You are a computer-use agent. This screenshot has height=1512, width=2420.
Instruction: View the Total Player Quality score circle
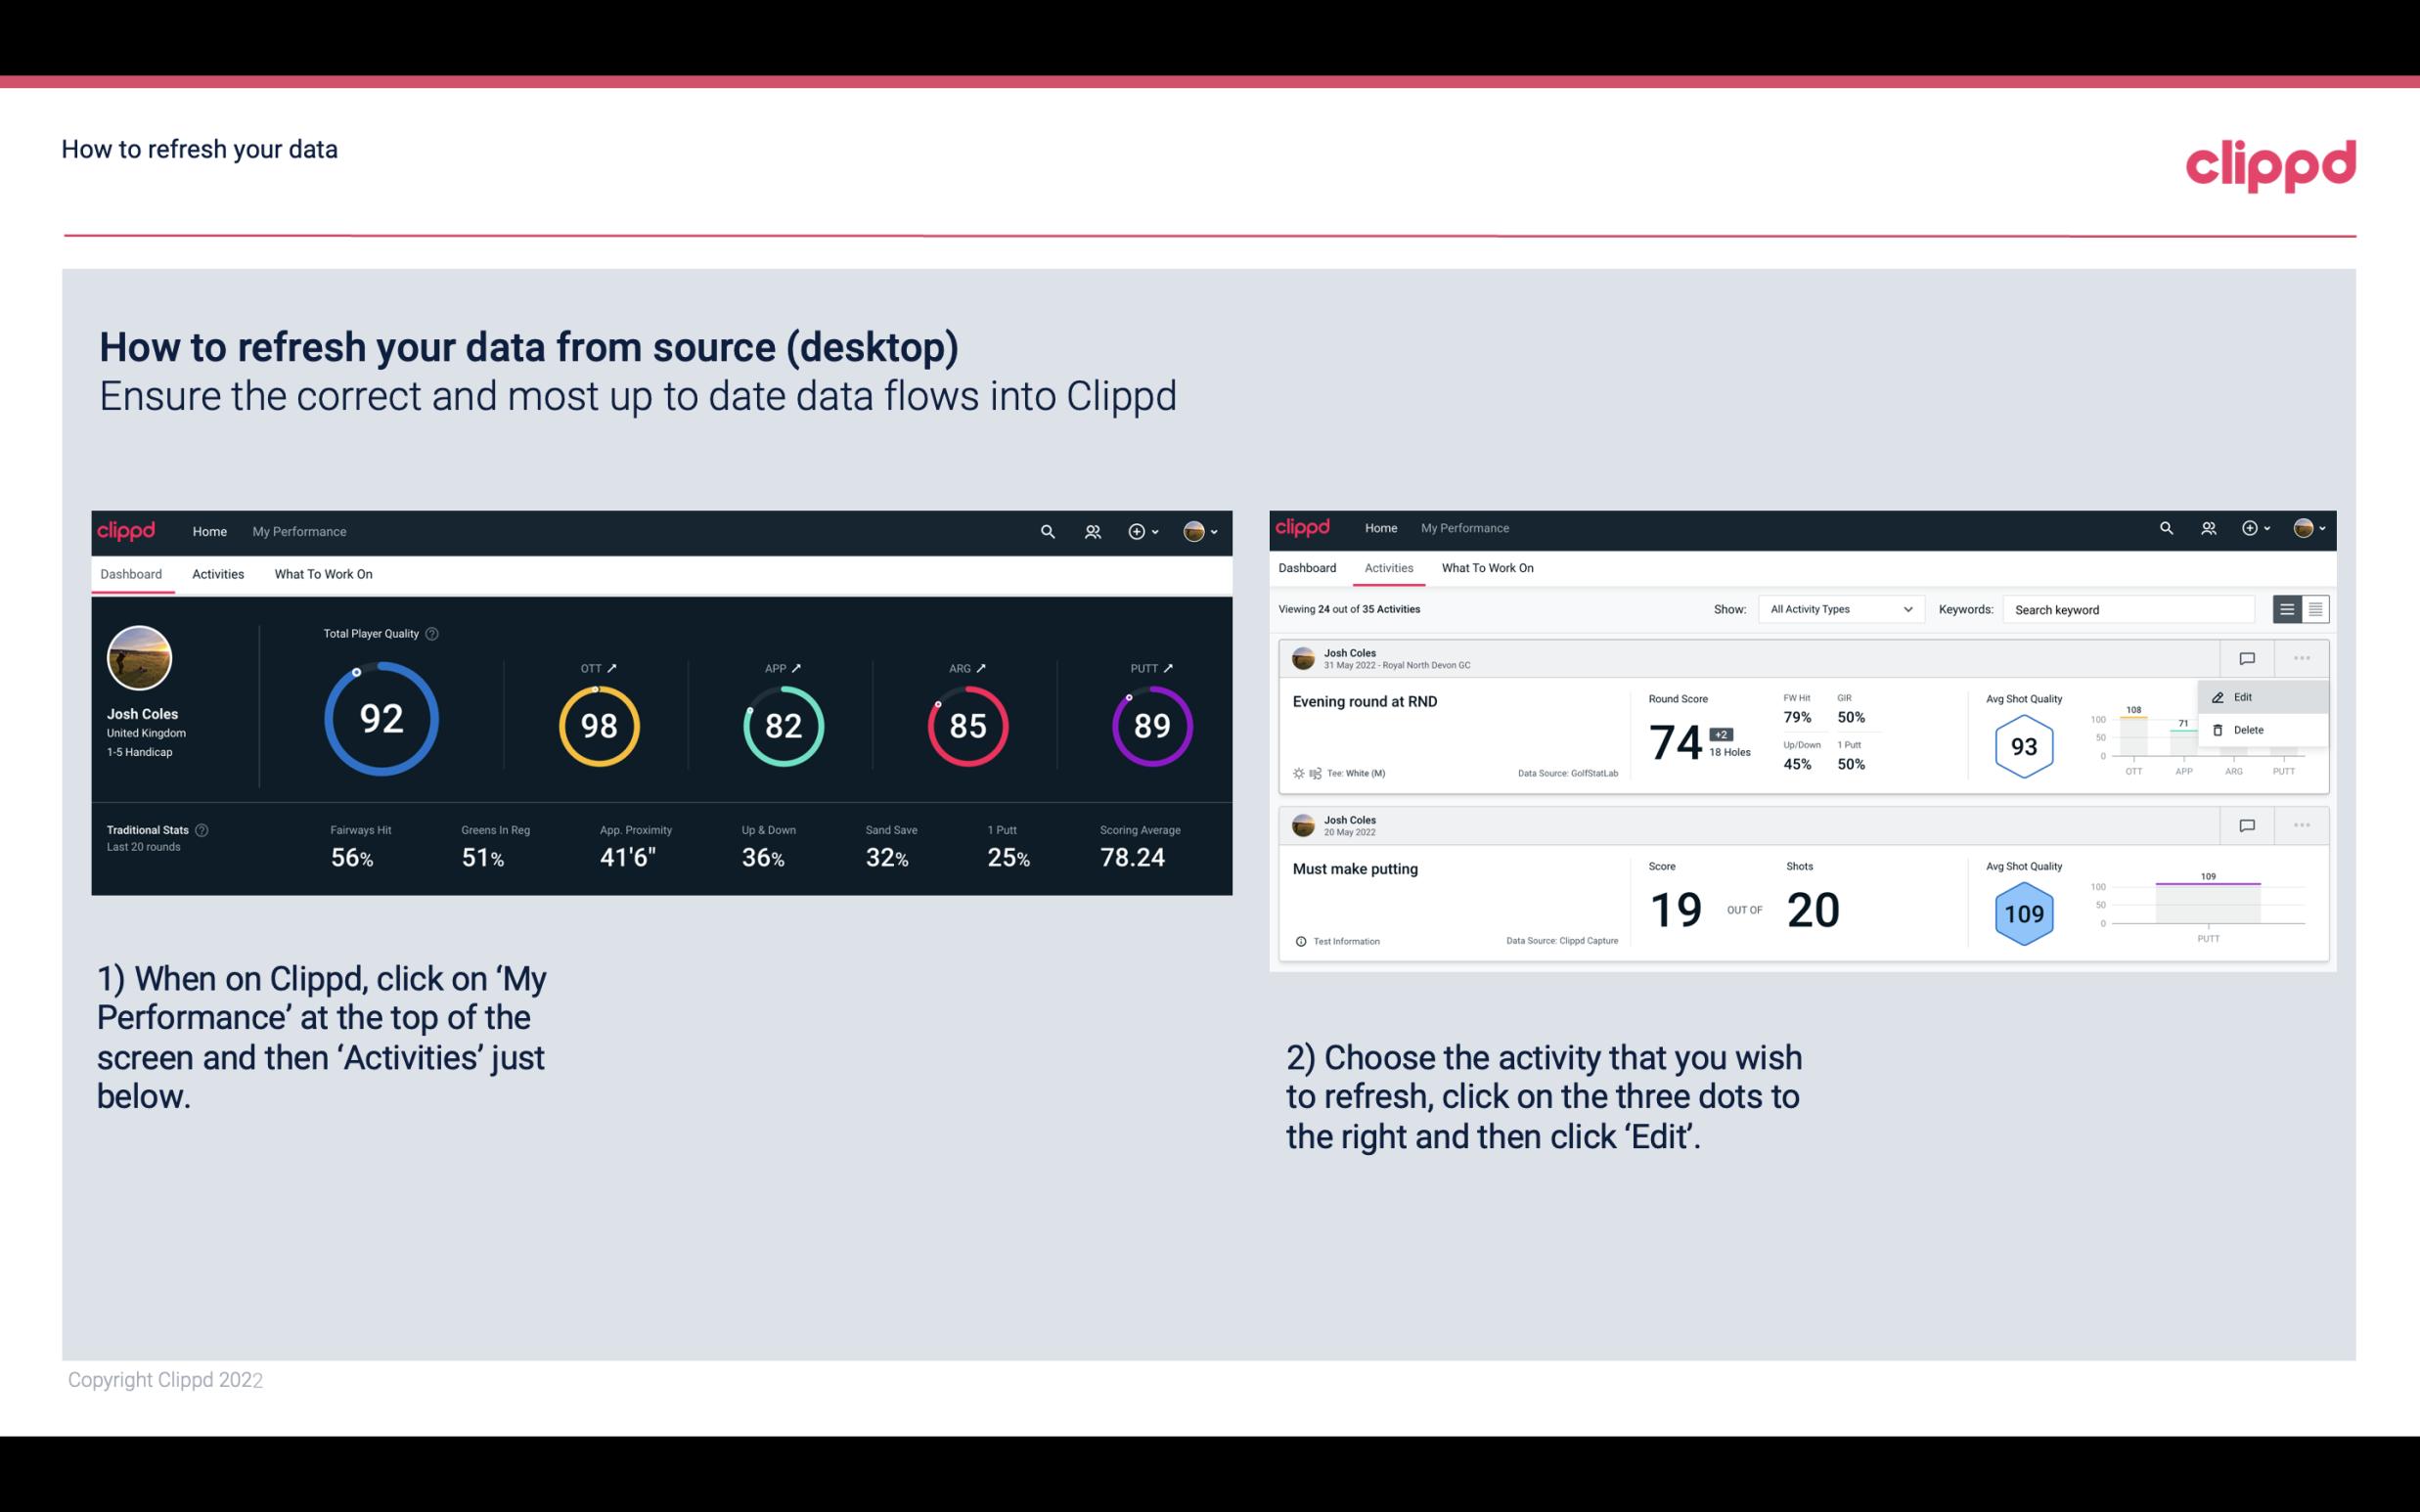[380, 720]
